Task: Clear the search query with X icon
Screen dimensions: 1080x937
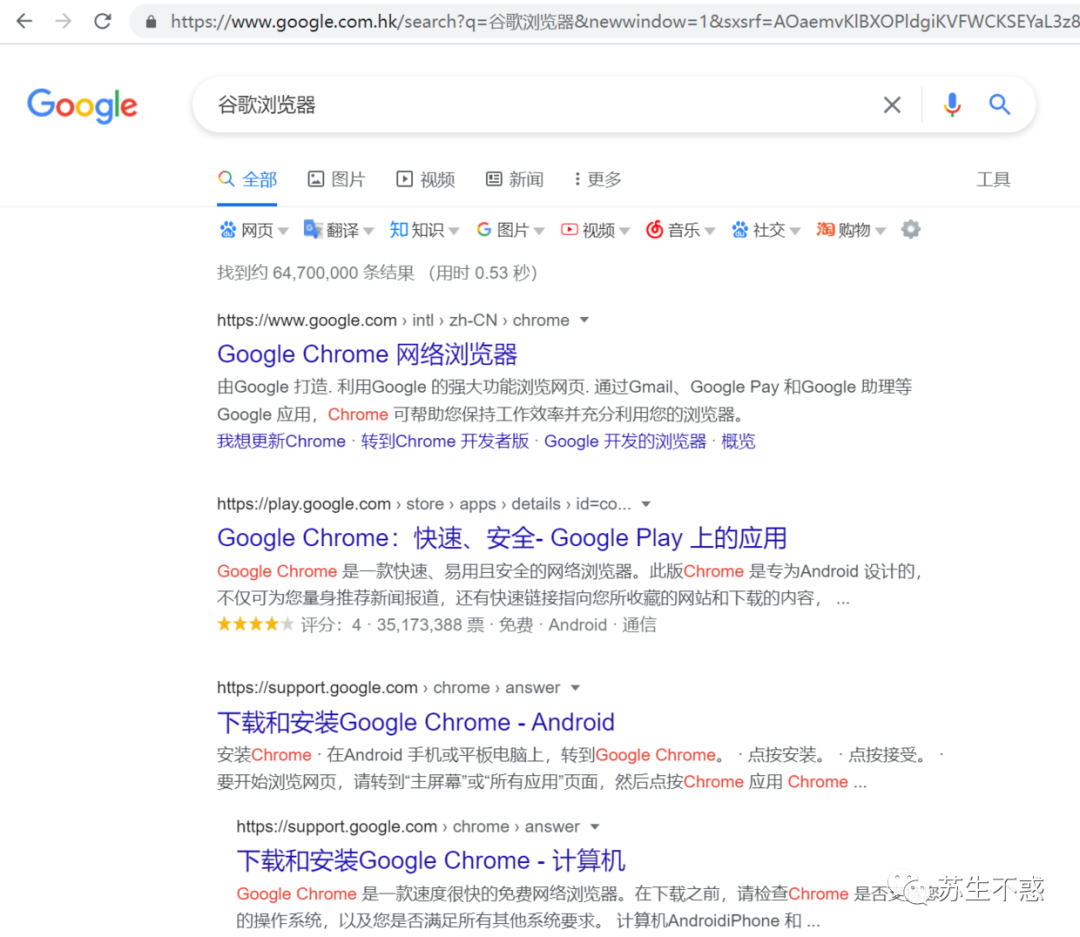Action: [892, 105]
